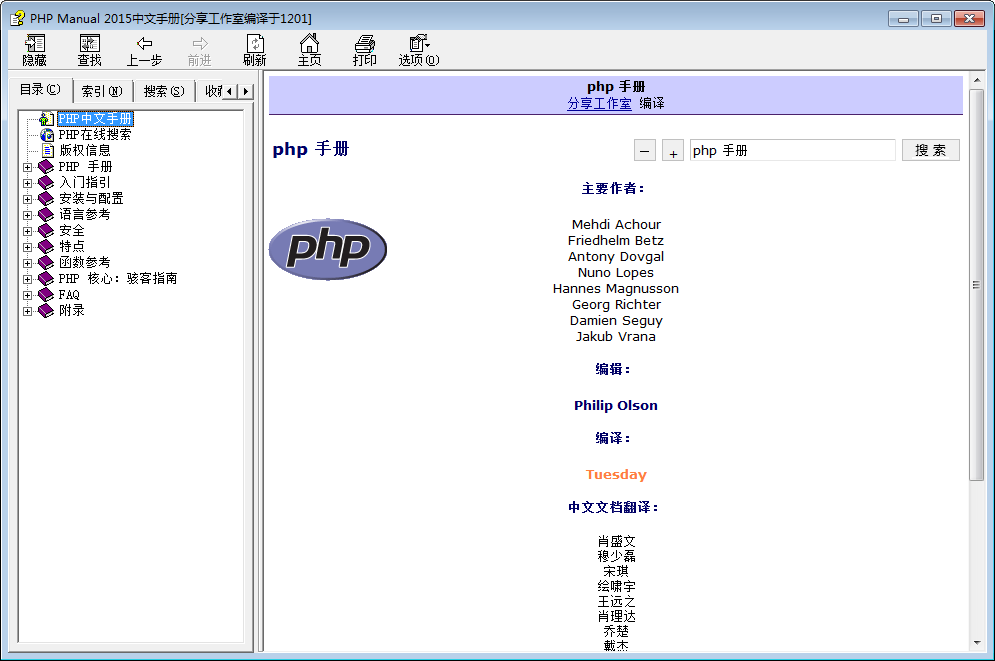Switch to the 搜索 tab
This screenshot has width=995, height=661.
(163, 91)
